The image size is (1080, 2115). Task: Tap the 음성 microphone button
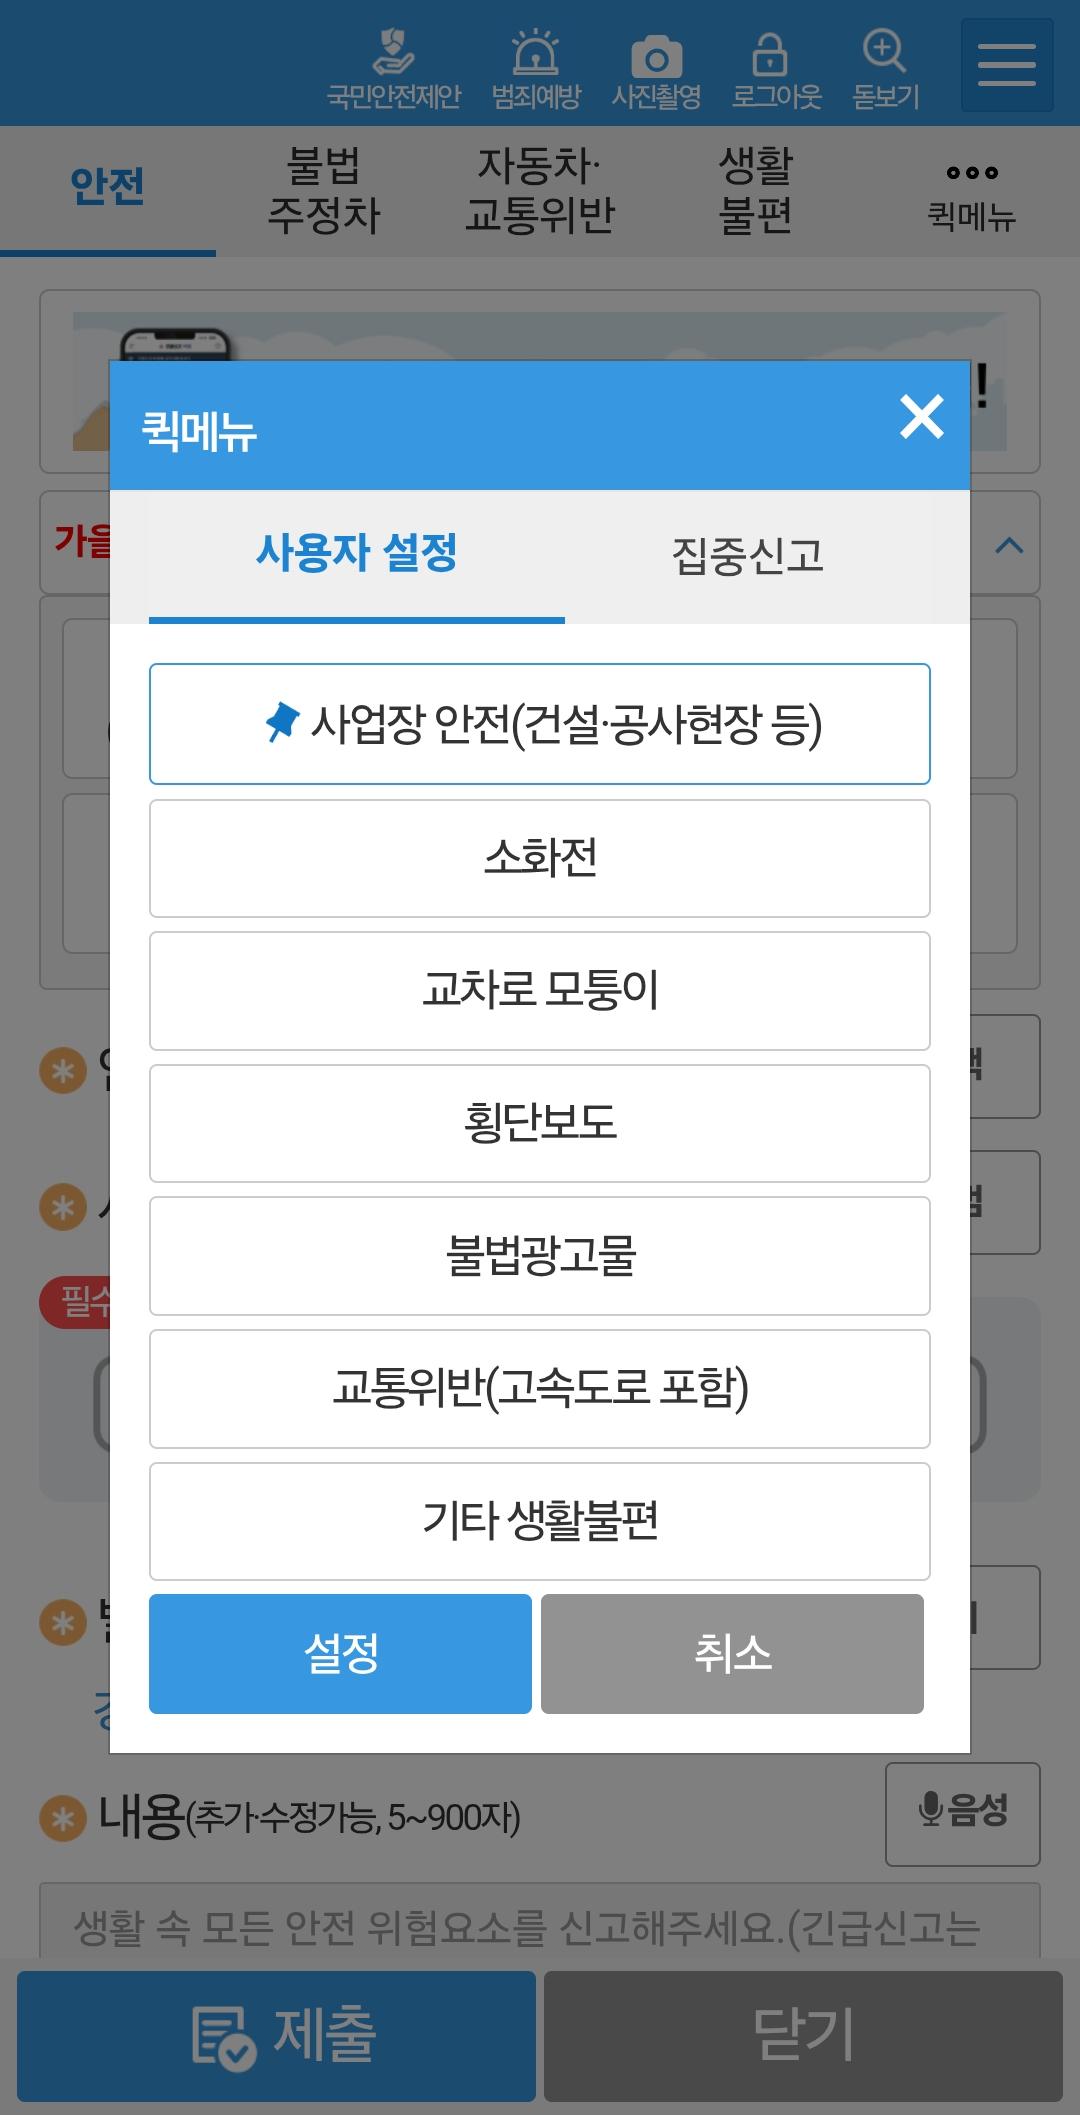(x=962, y=1814)
